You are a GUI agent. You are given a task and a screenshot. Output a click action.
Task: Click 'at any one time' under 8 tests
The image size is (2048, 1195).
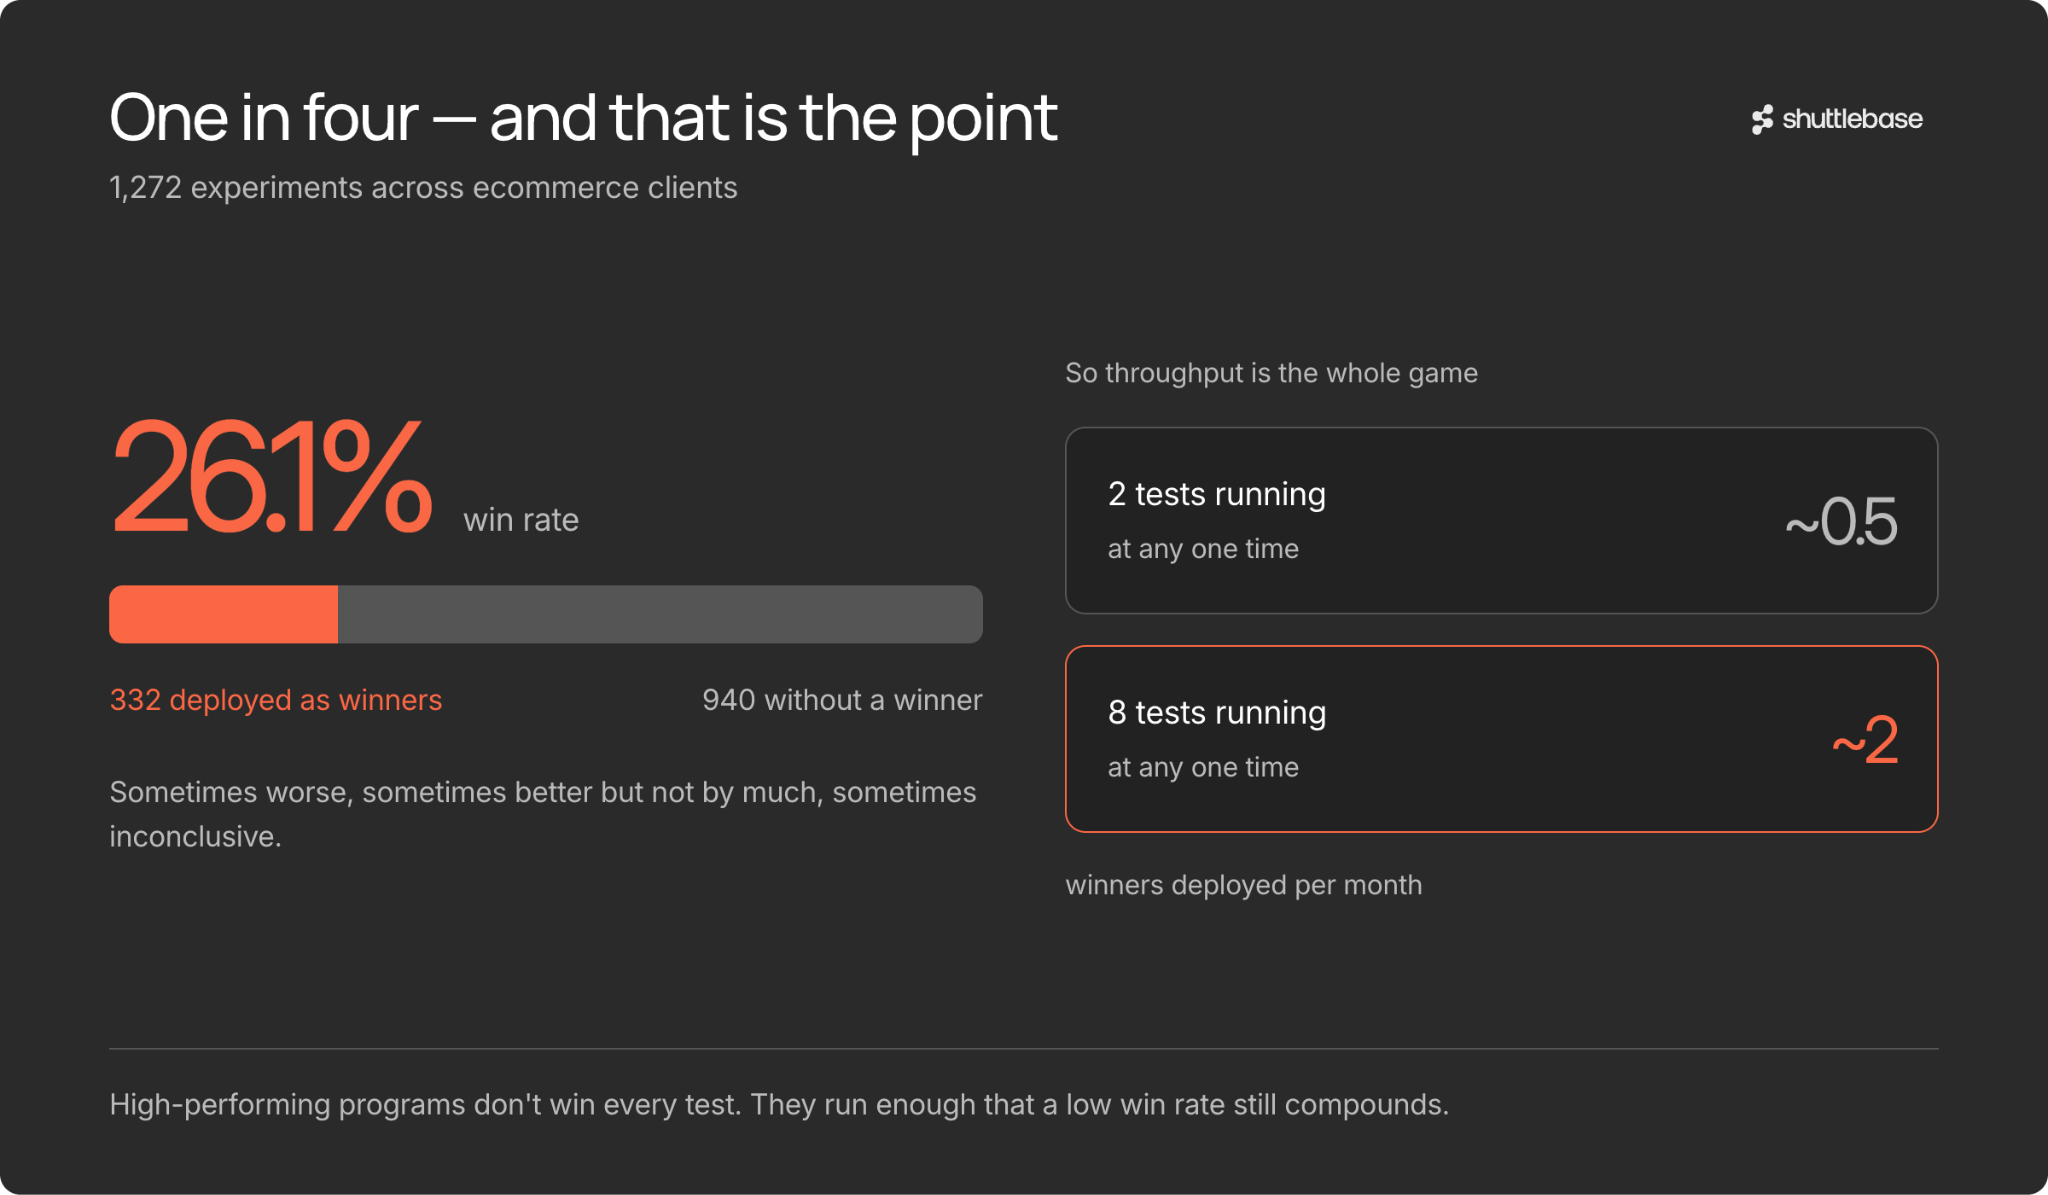click(1203, 767)
